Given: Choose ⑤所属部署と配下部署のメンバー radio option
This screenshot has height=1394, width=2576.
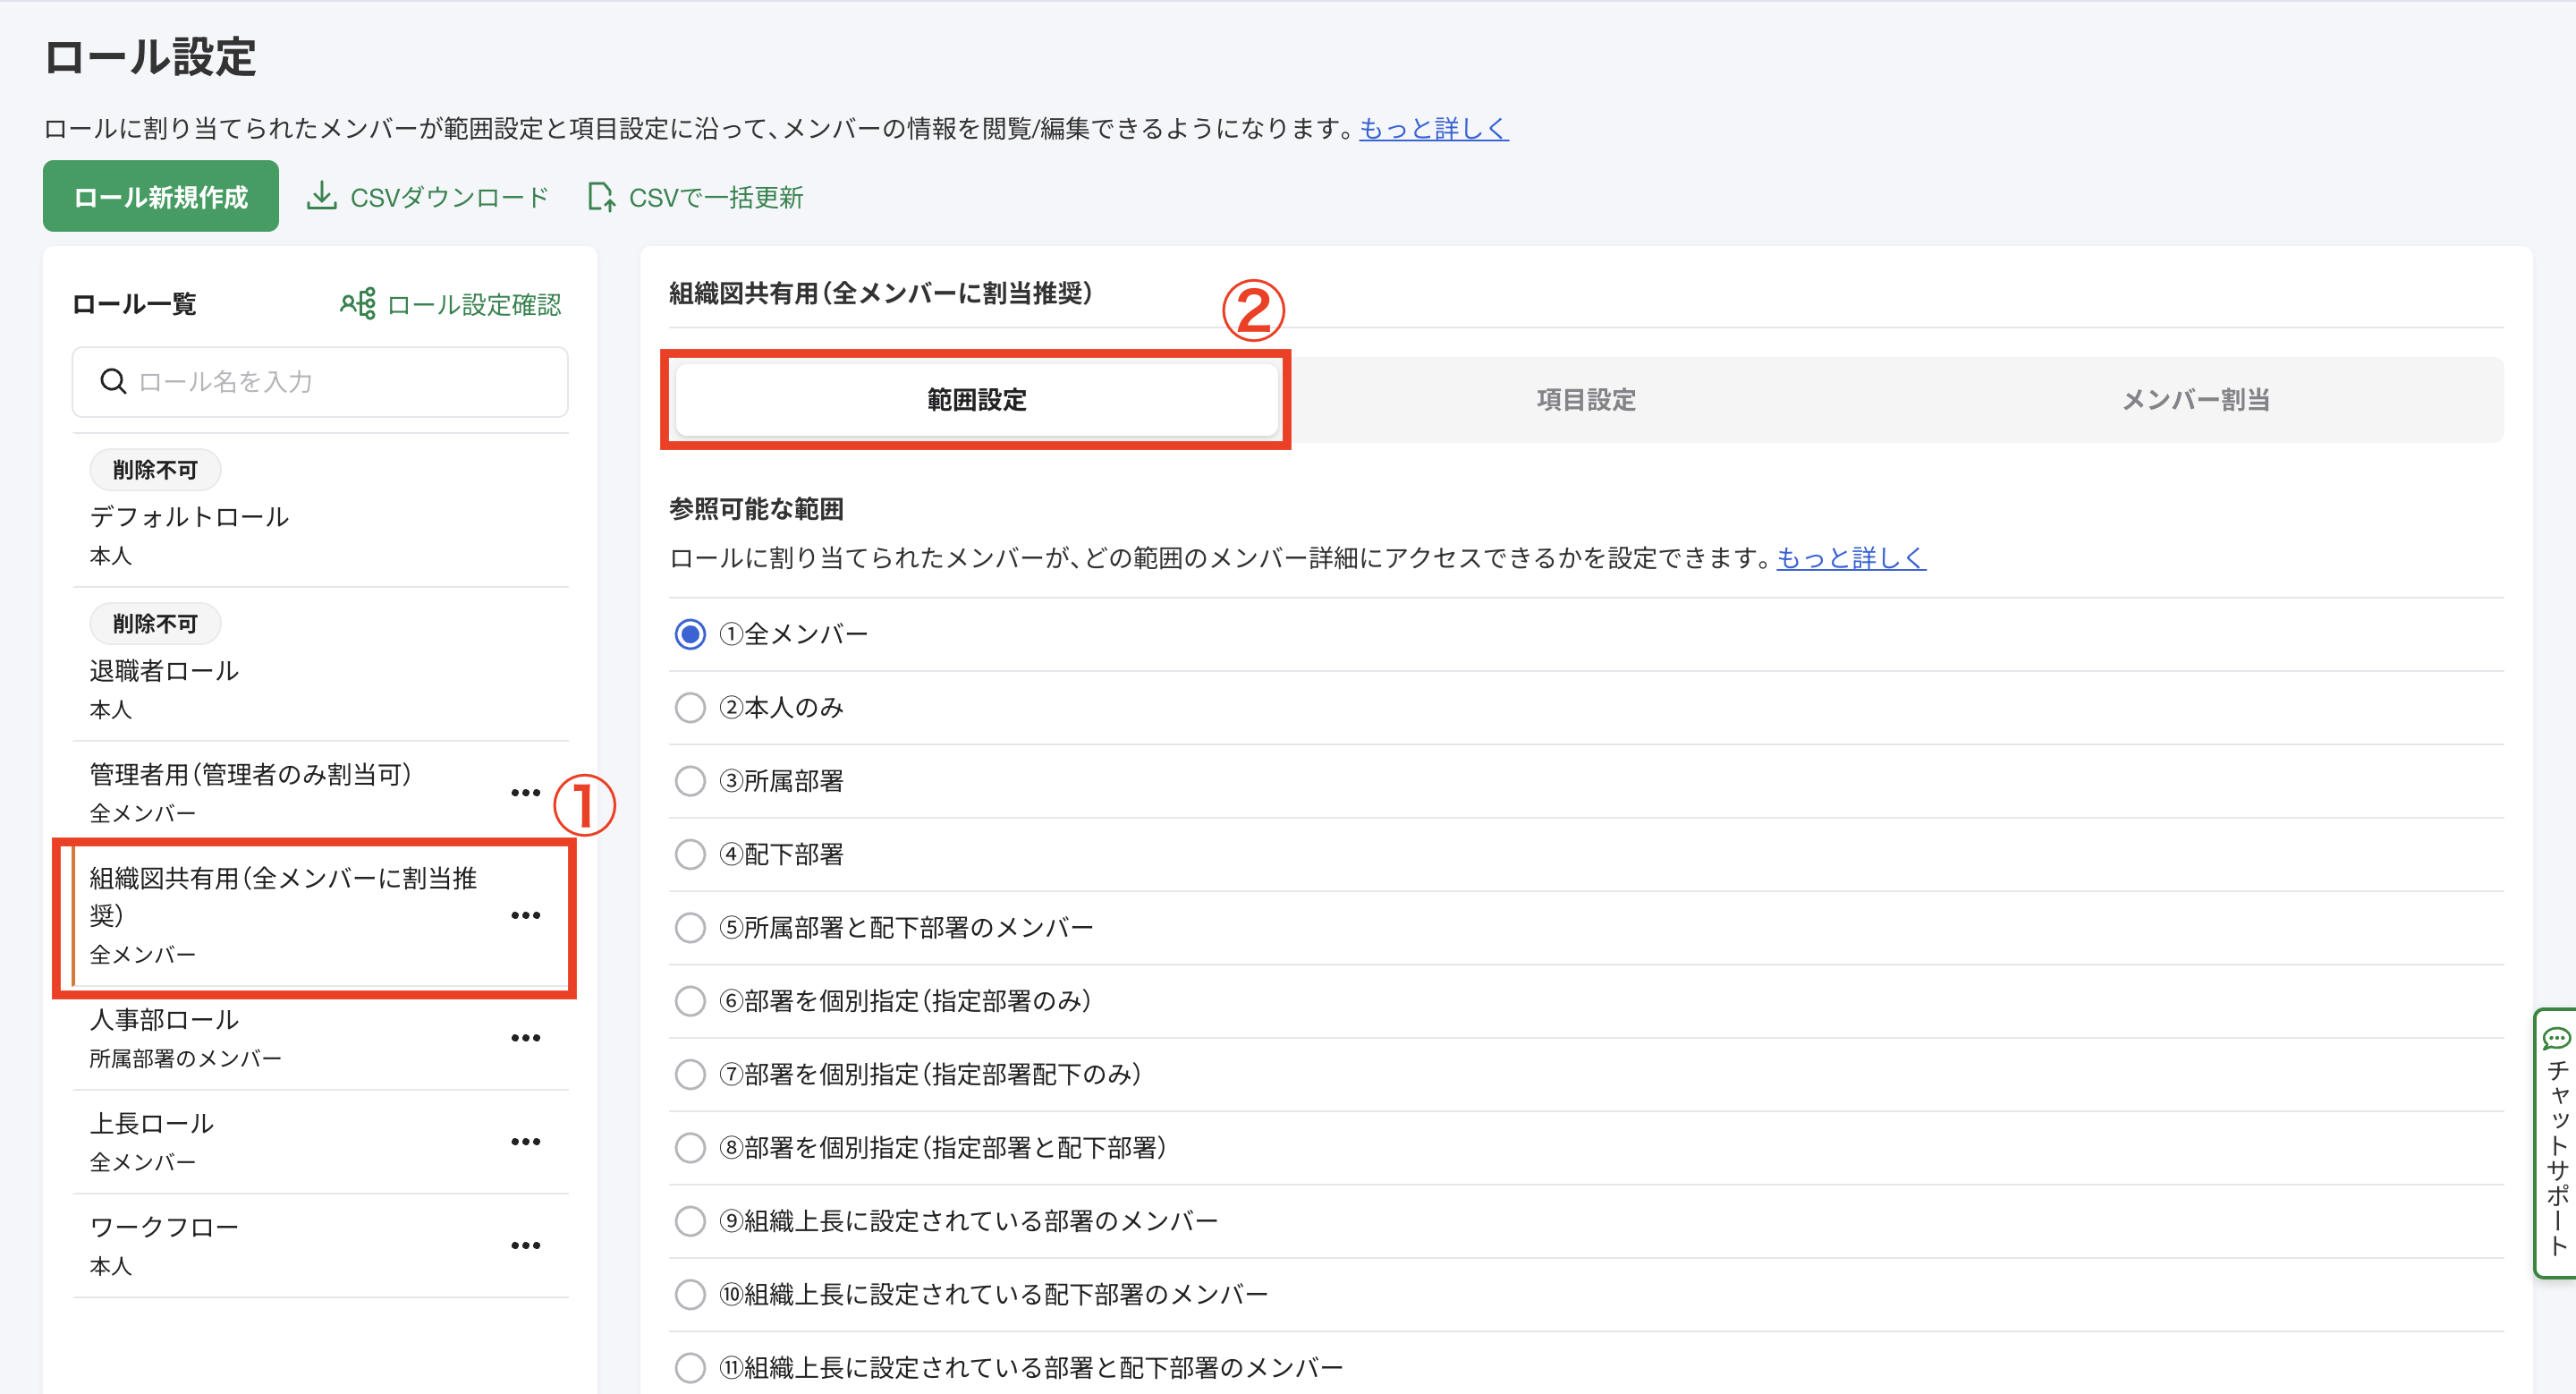Looking at the screenshot, I should [x=690, y=928].
